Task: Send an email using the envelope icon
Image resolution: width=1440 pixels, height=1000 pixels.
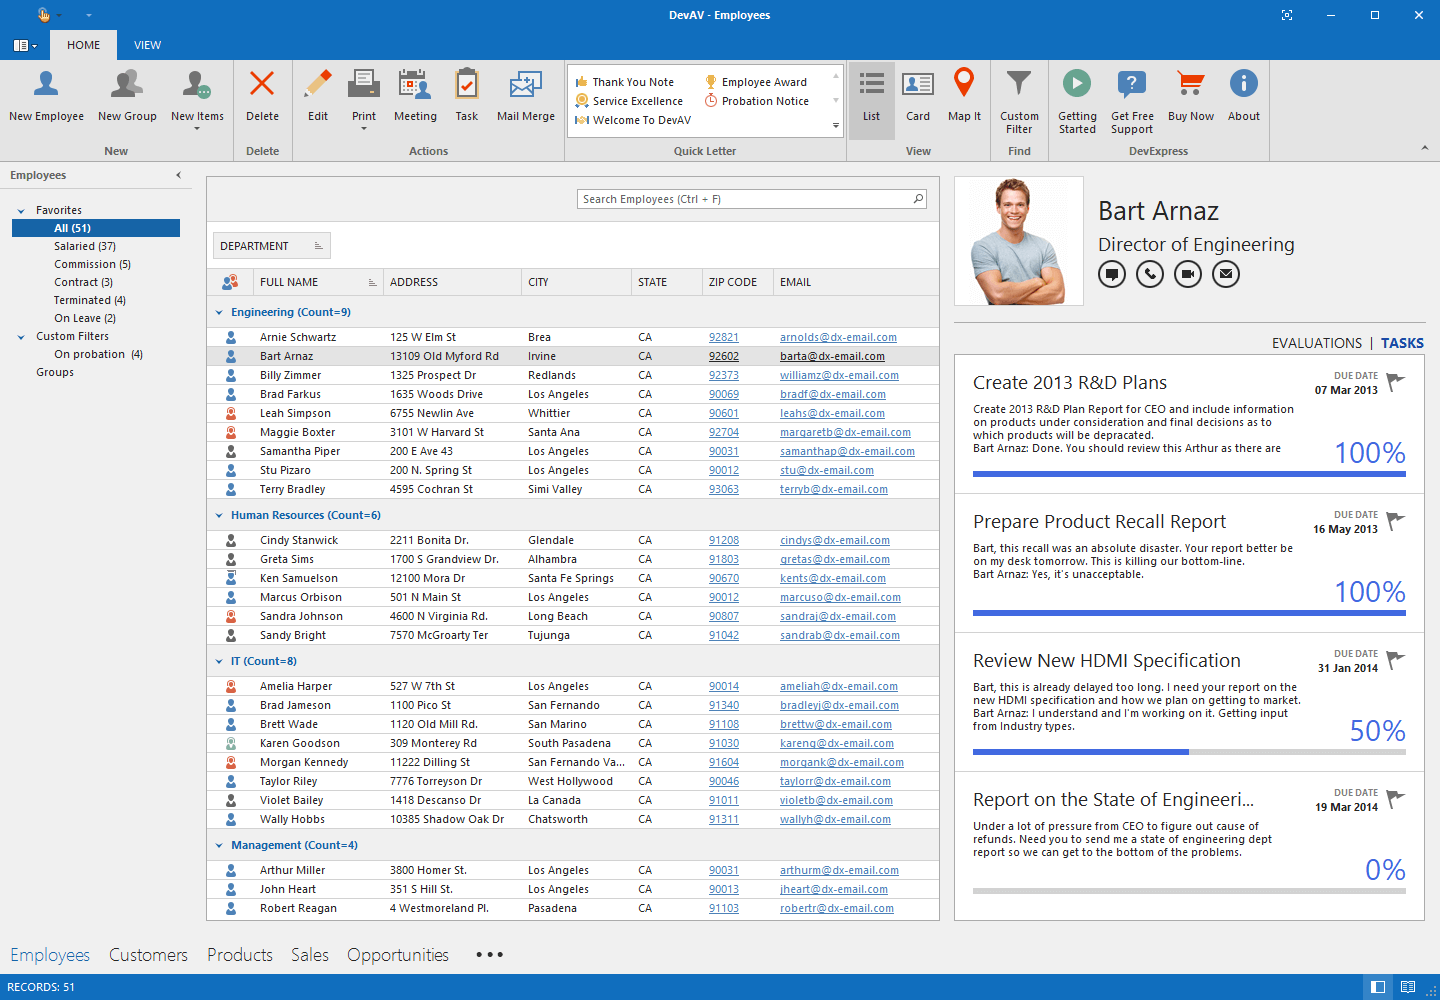Action: (x=1225, y=273)
